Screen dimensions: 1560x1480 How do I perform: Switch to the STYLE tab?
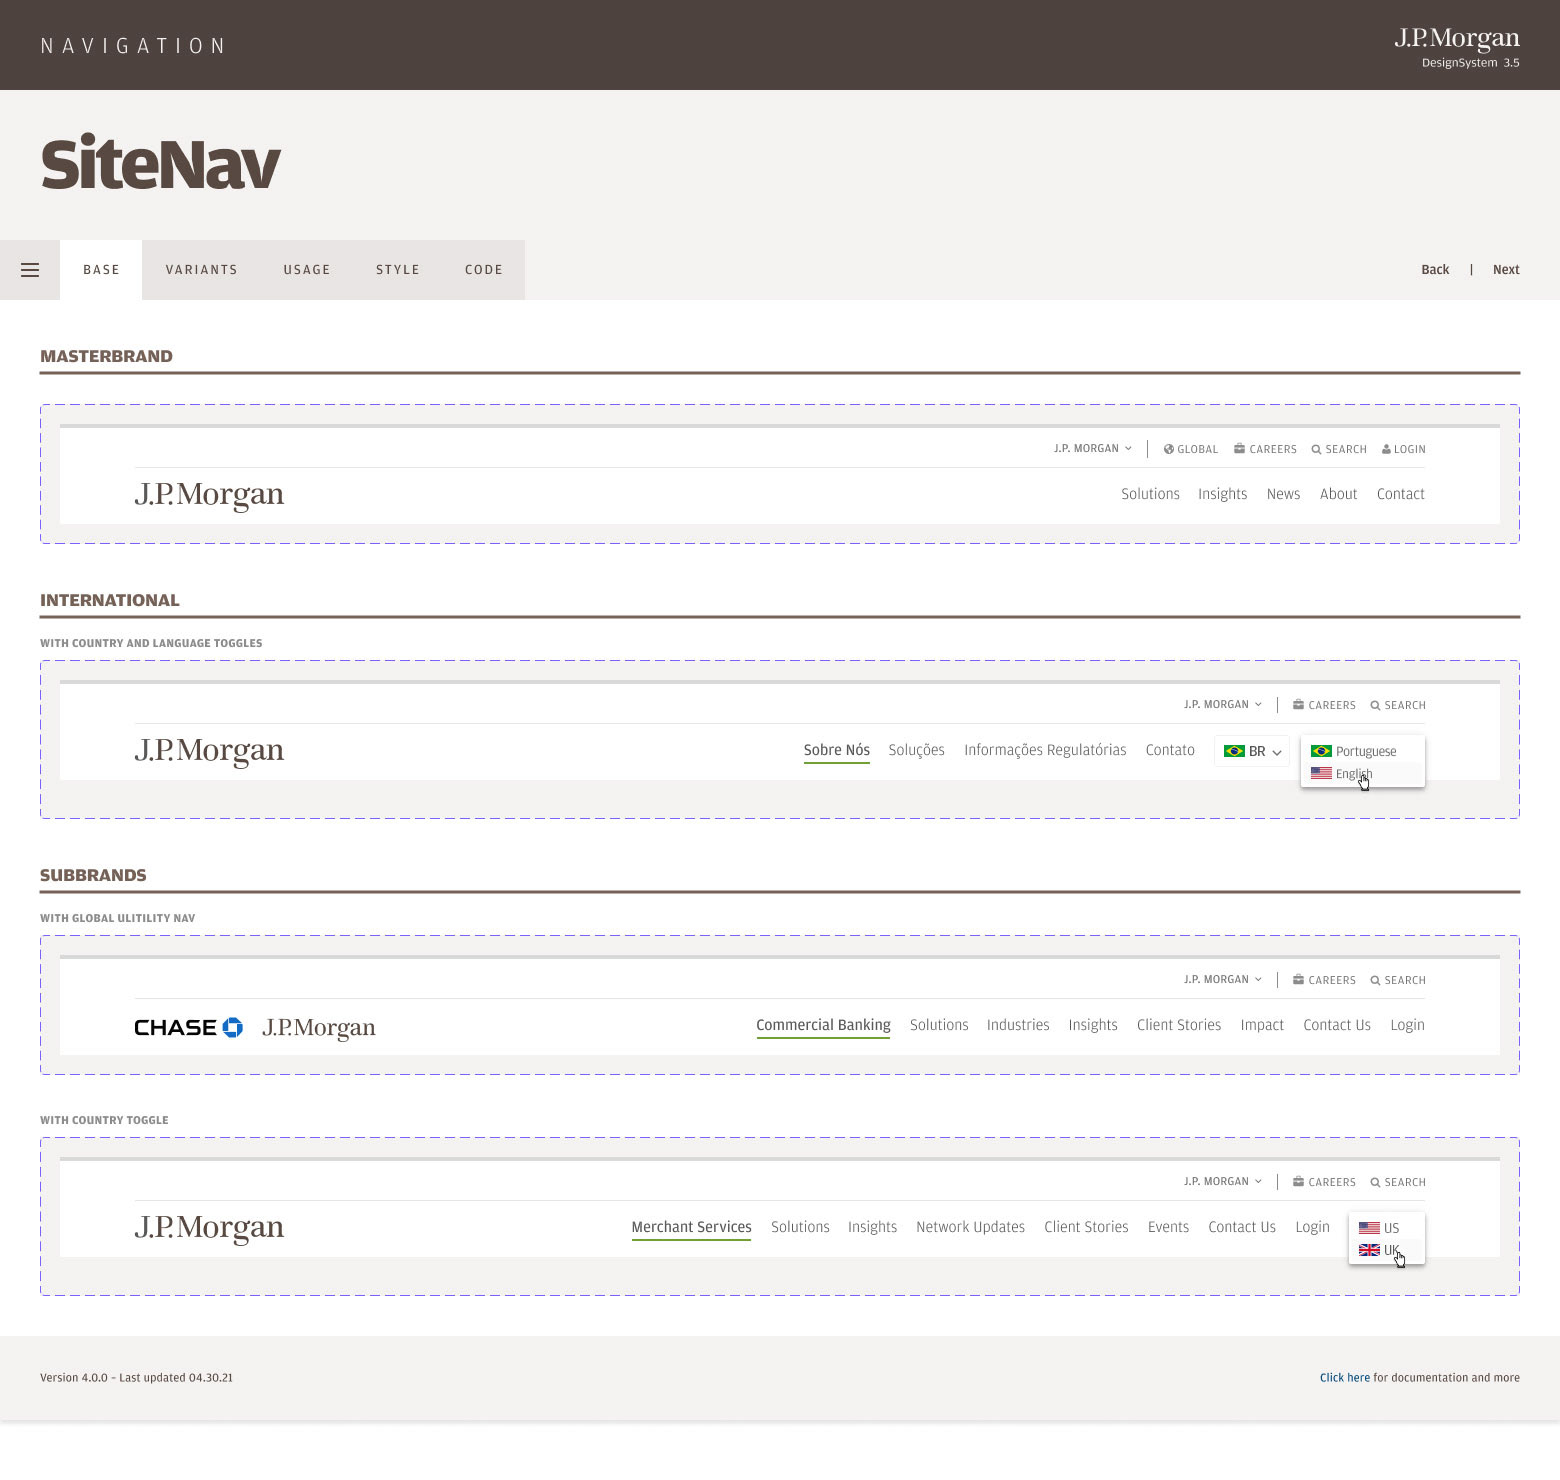[x=398, y=270]
